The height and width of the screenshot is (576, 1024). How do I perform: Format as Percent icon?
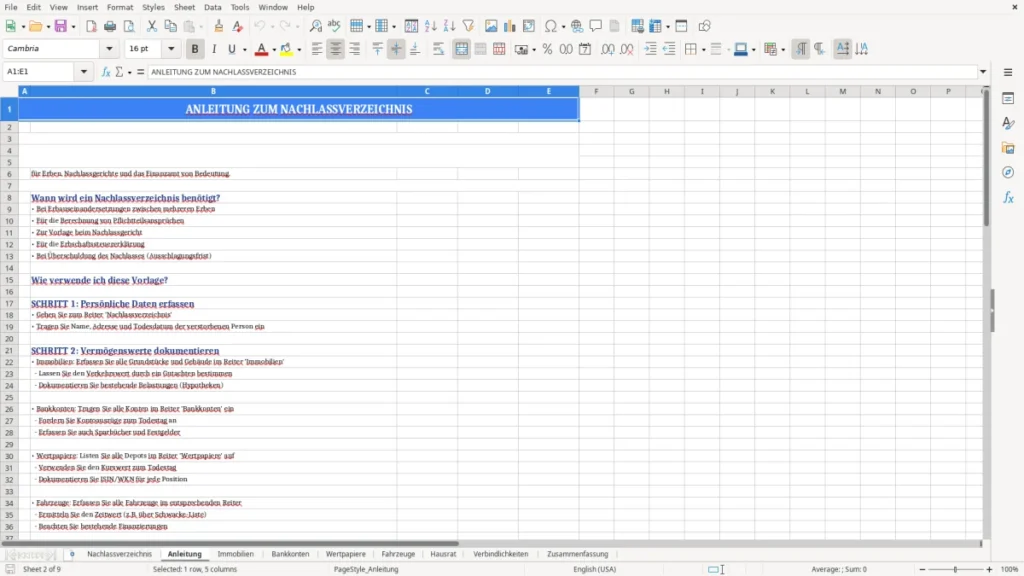(x=547, y=49)
